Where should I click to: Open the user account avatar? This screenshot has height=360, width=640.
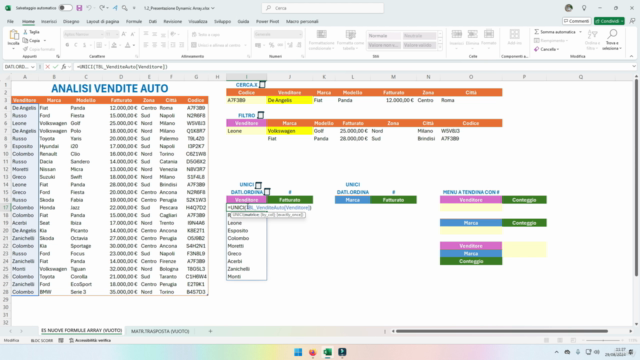coord(569,8)
